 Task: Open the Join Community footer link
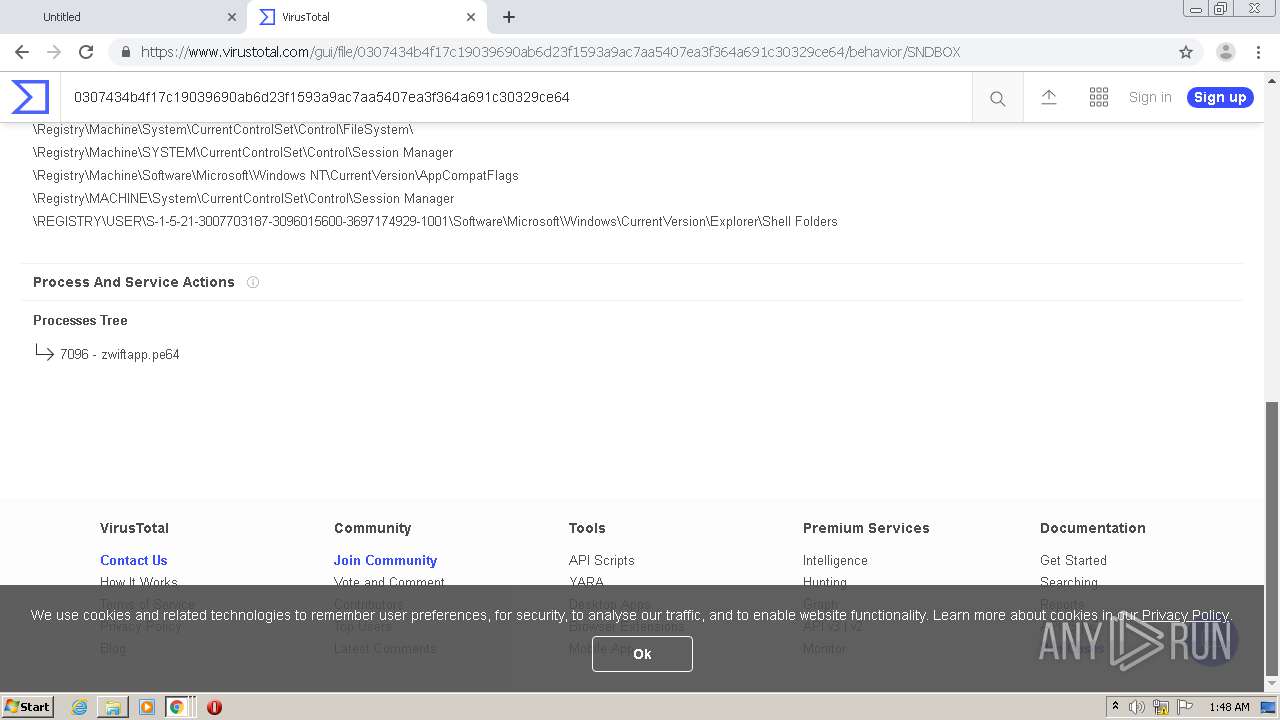point(385,560)
